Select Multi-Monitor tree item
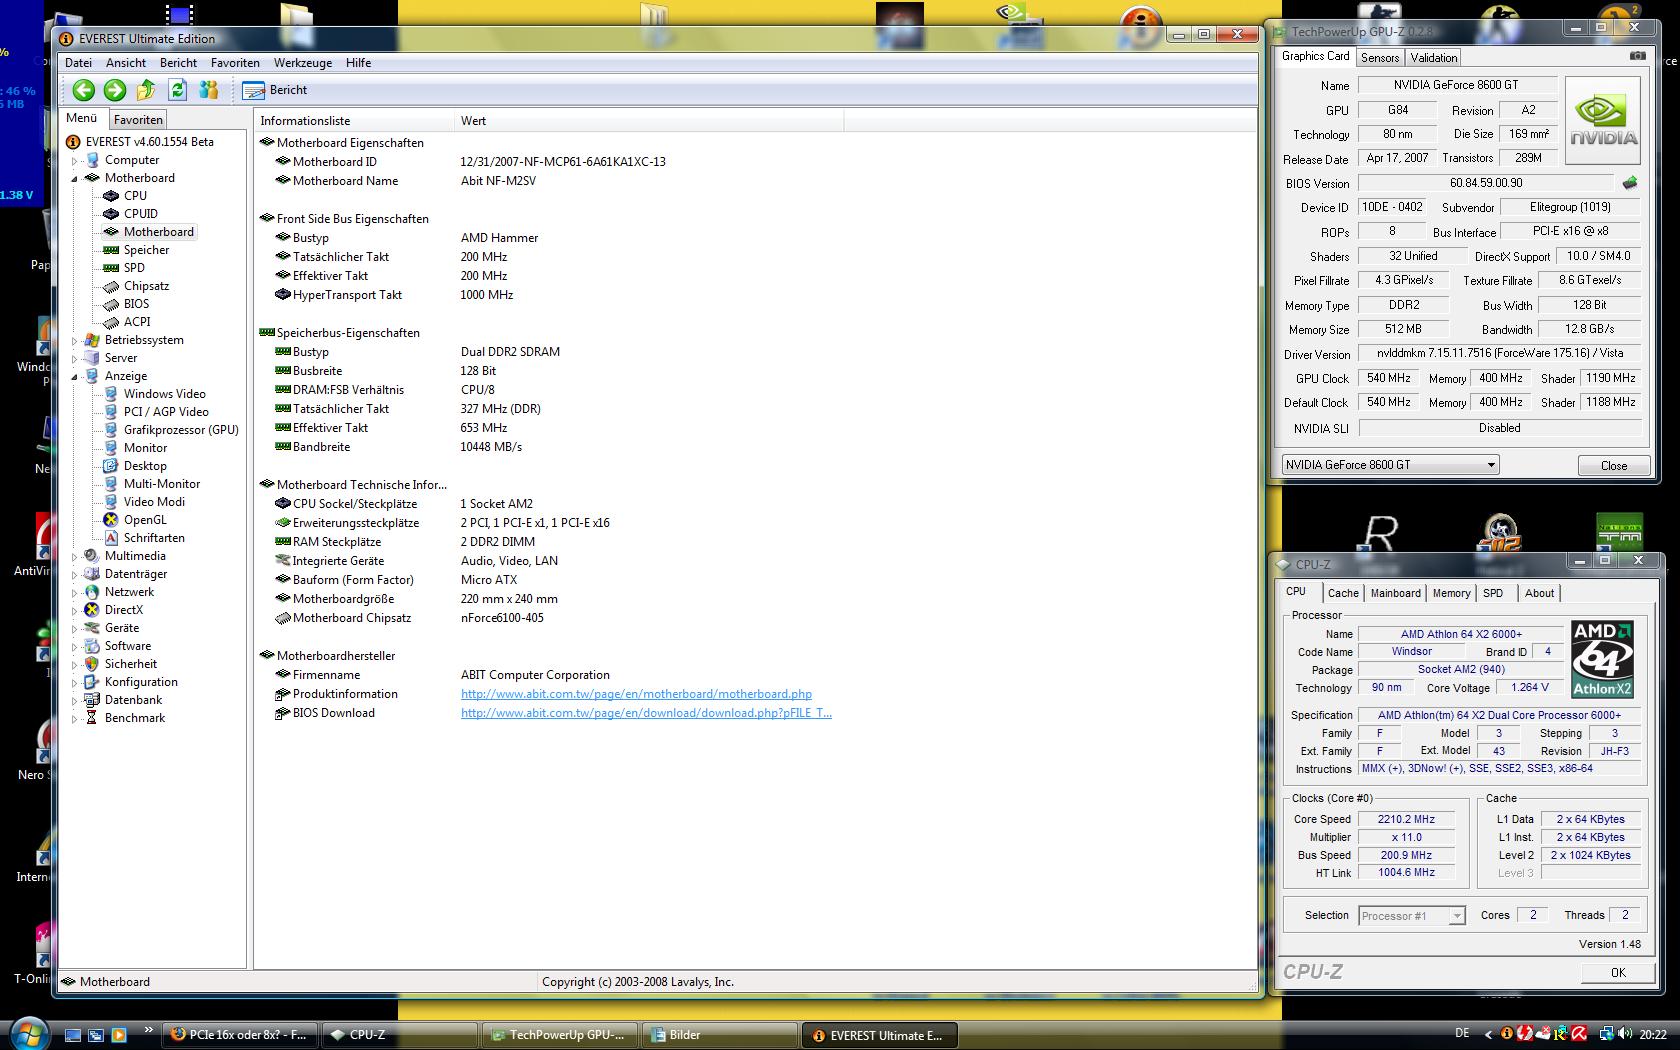This screenshot has height=1050, width=1680. click(x=161, y=484)
